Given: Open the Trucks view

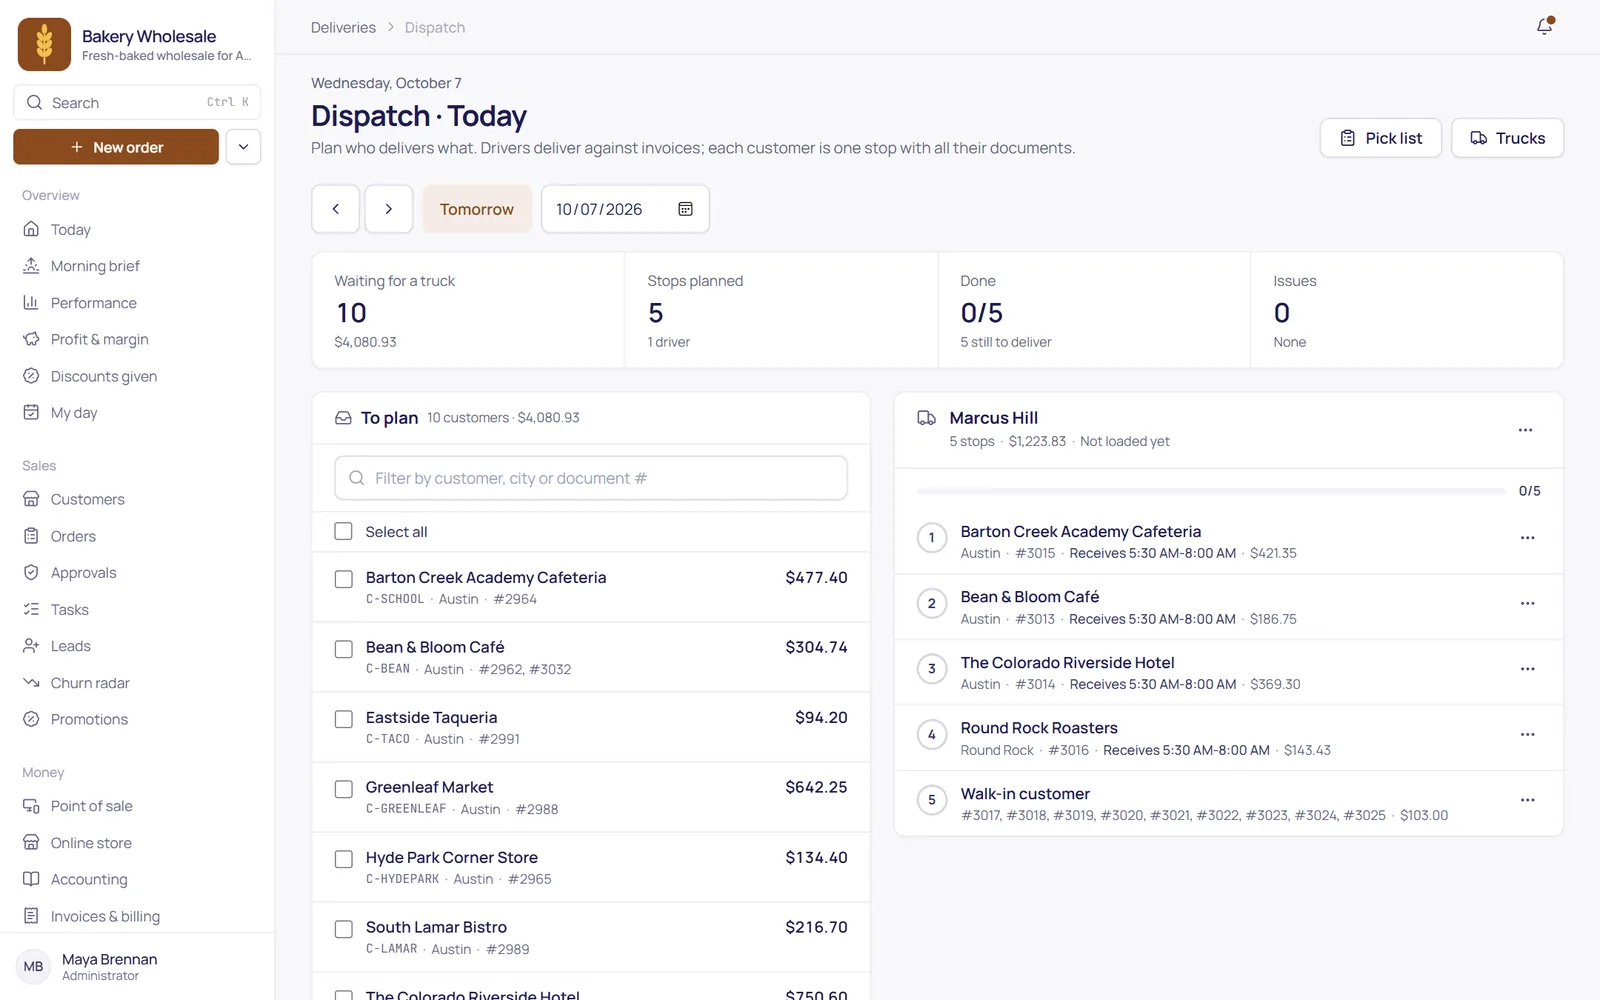Looking at the screenshot, I should [1507, 138].
